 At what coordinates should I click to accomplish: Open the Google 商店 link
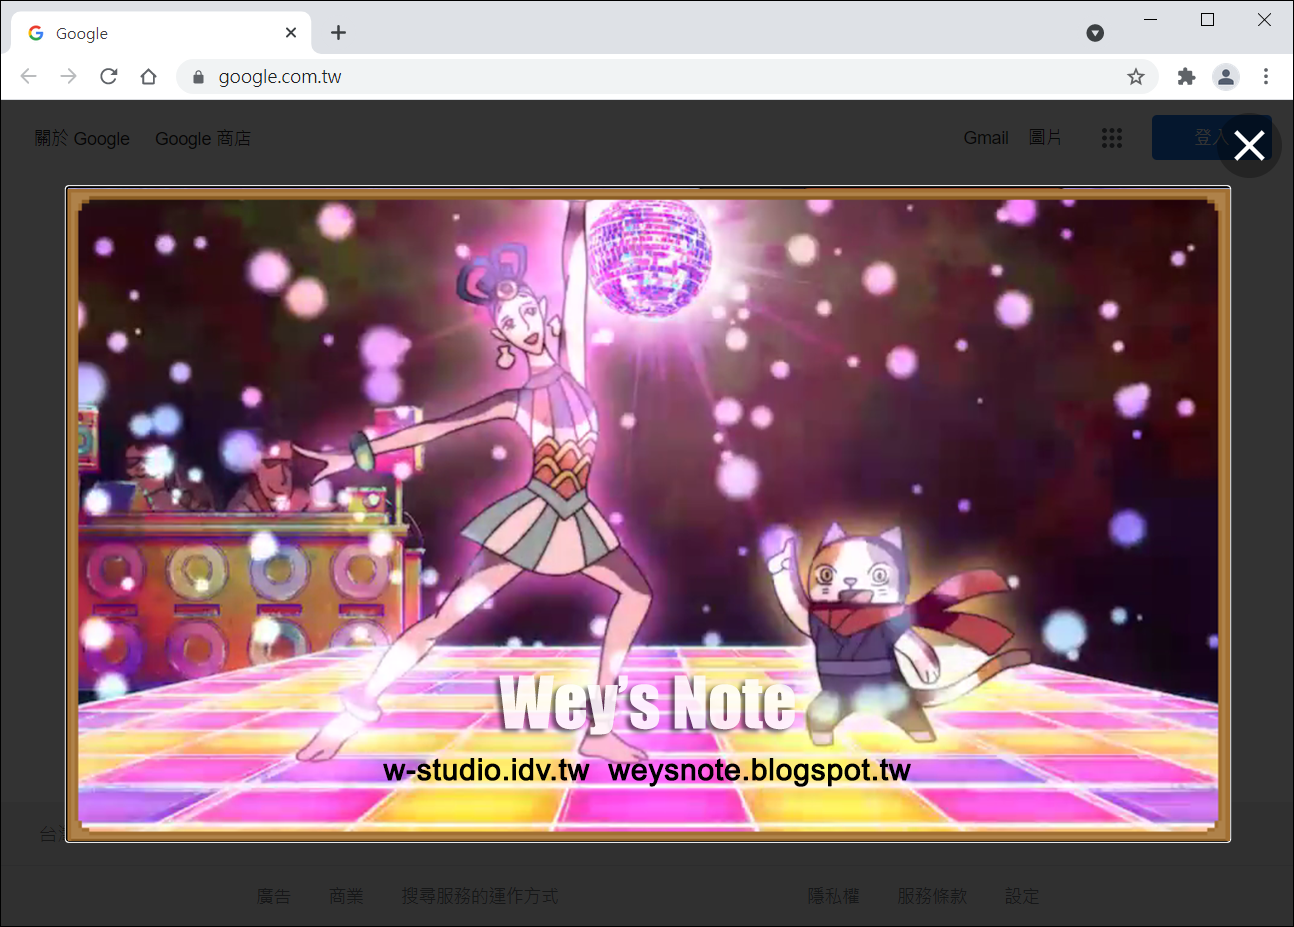(x=203, y=139)
